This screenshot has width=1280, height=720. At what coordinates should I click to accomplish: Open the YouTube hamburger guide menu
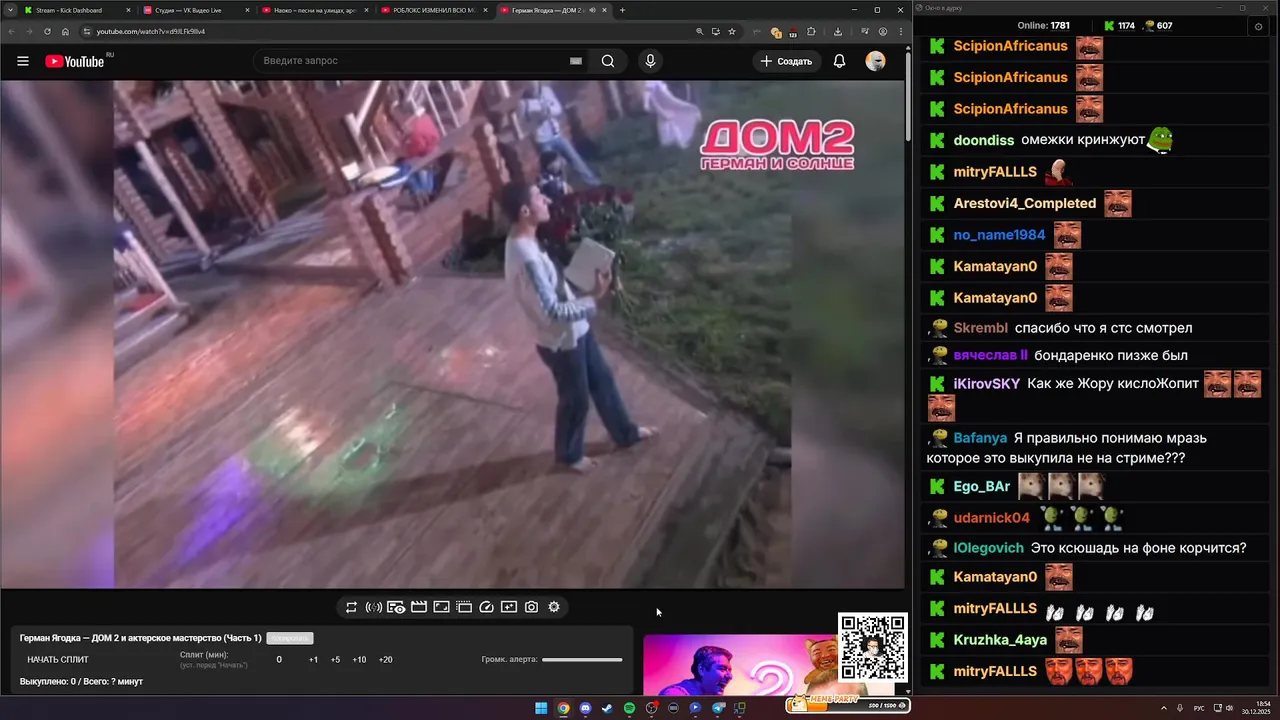23,61
